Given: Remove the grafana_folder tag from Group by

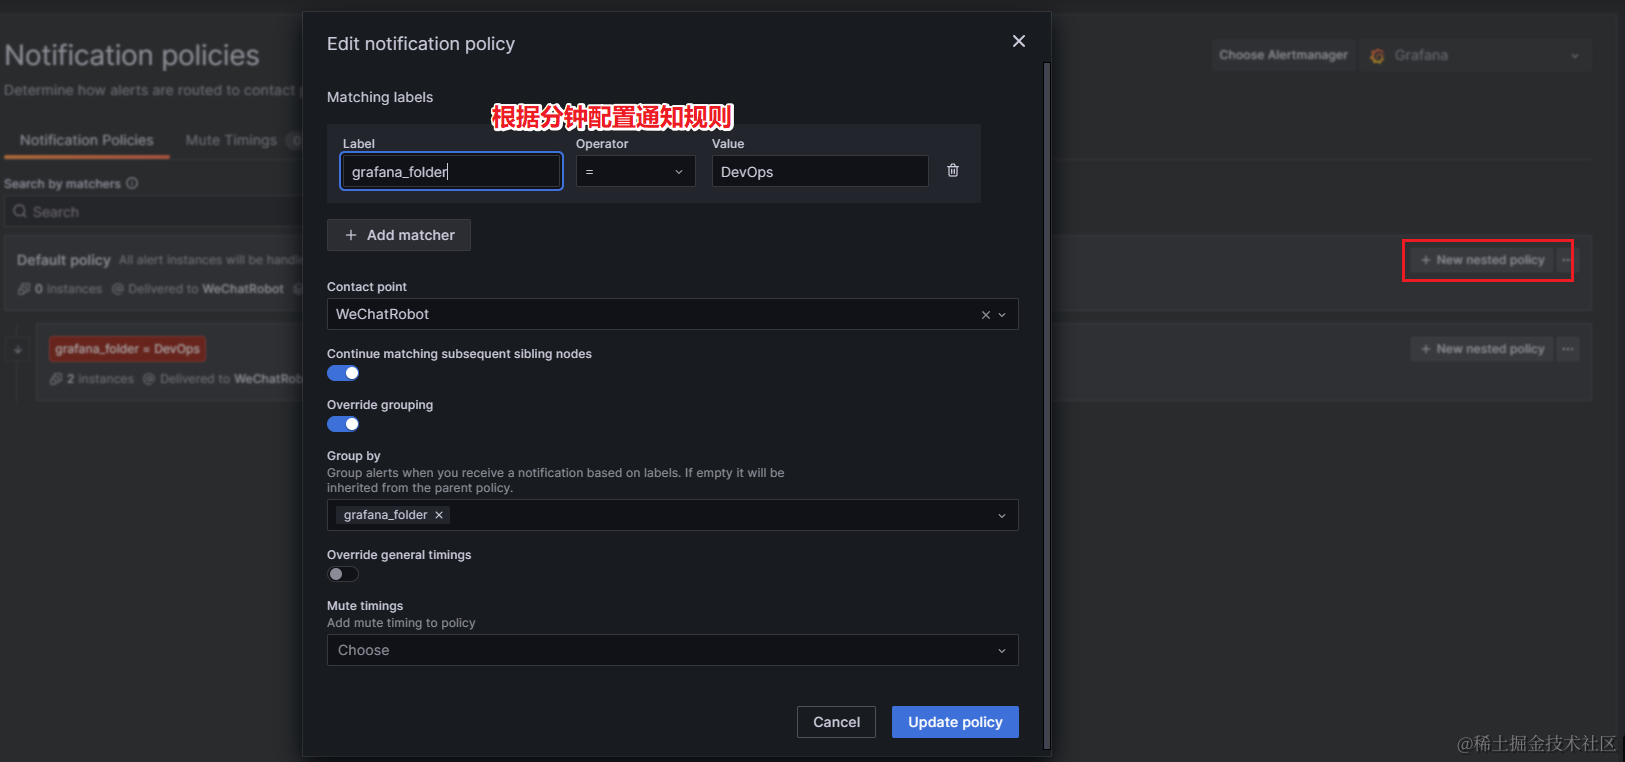Looking at the screenshot, I should pos(438,515).
